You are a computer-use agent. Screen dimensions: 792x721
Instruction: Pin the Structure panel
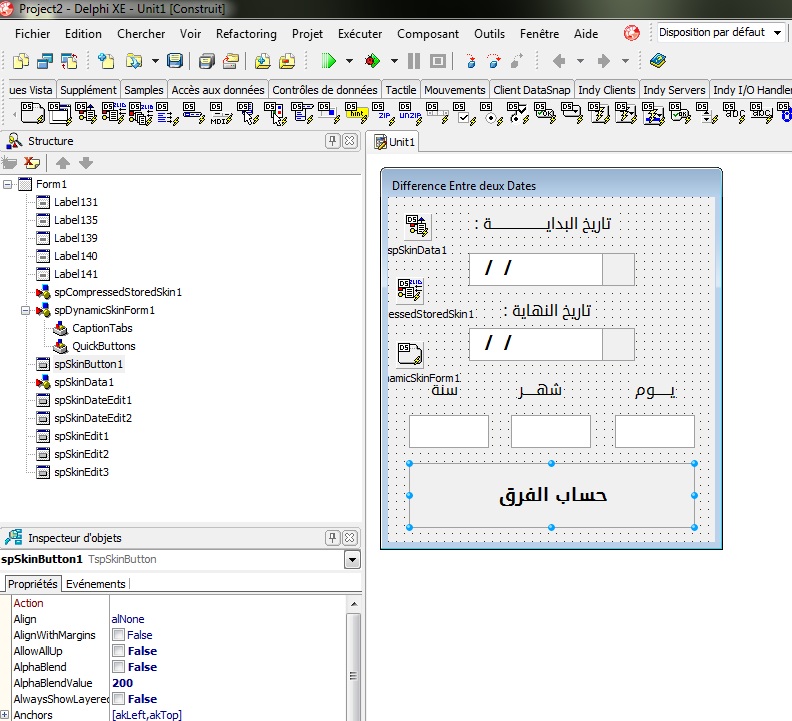tap(332, 141)
